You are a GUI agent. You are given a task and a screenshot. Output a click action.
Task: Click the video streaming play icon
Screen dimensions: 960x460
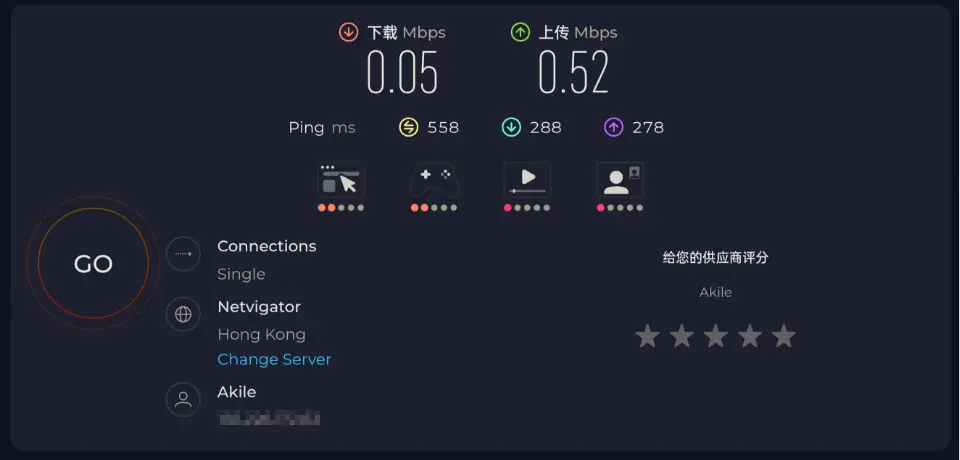tap(527, 180)
